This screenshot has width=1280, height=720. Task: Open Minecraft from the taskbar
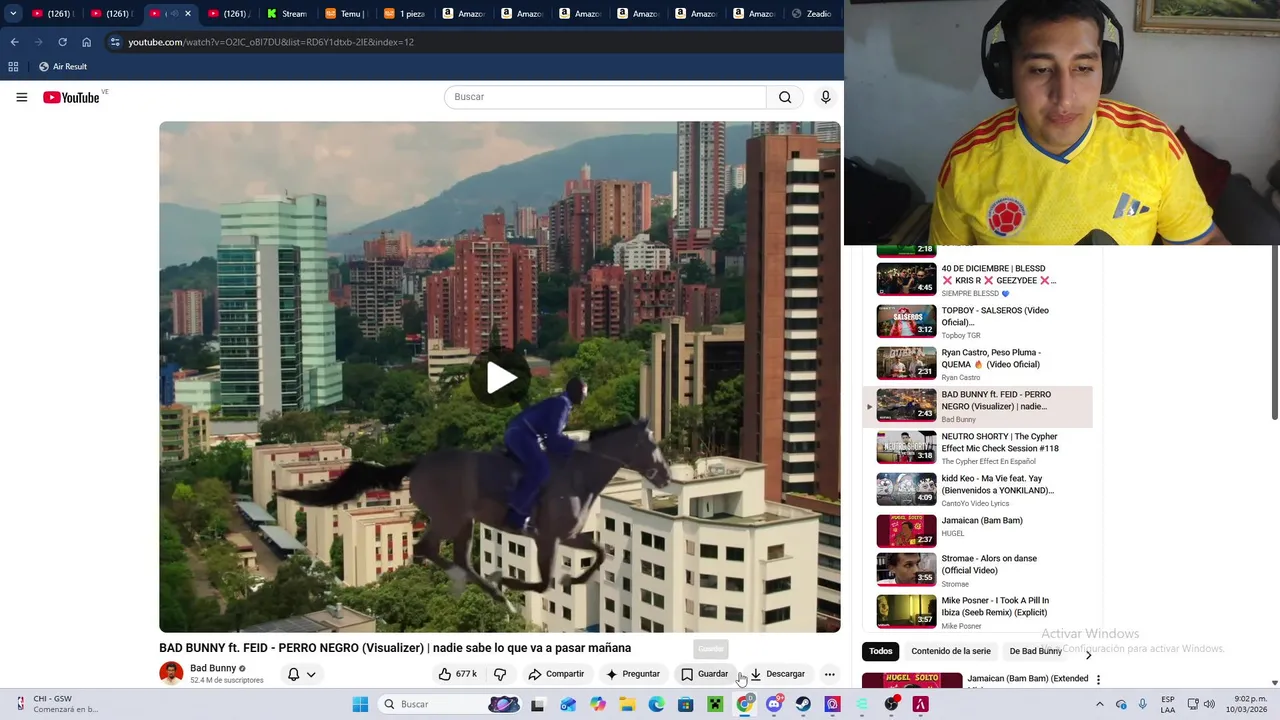(x=715, y=704)
